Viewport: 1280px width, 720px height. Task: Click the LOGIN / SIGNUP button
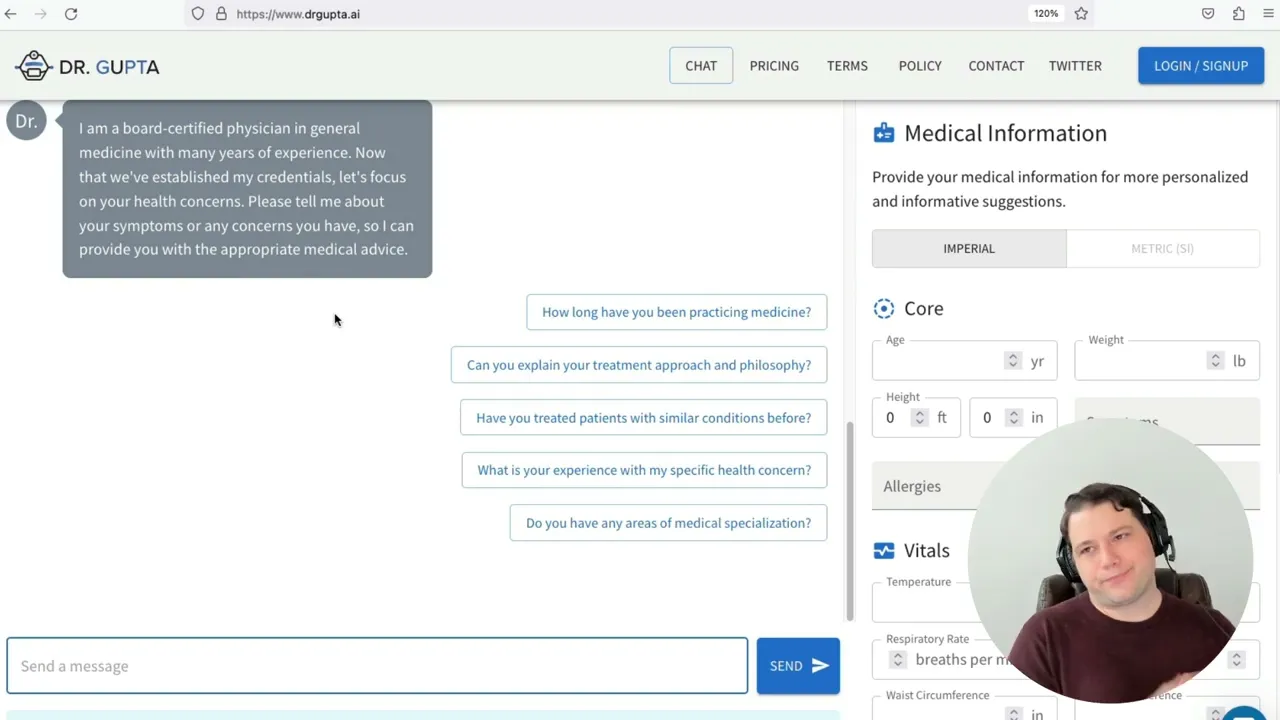pos(1201,66)
